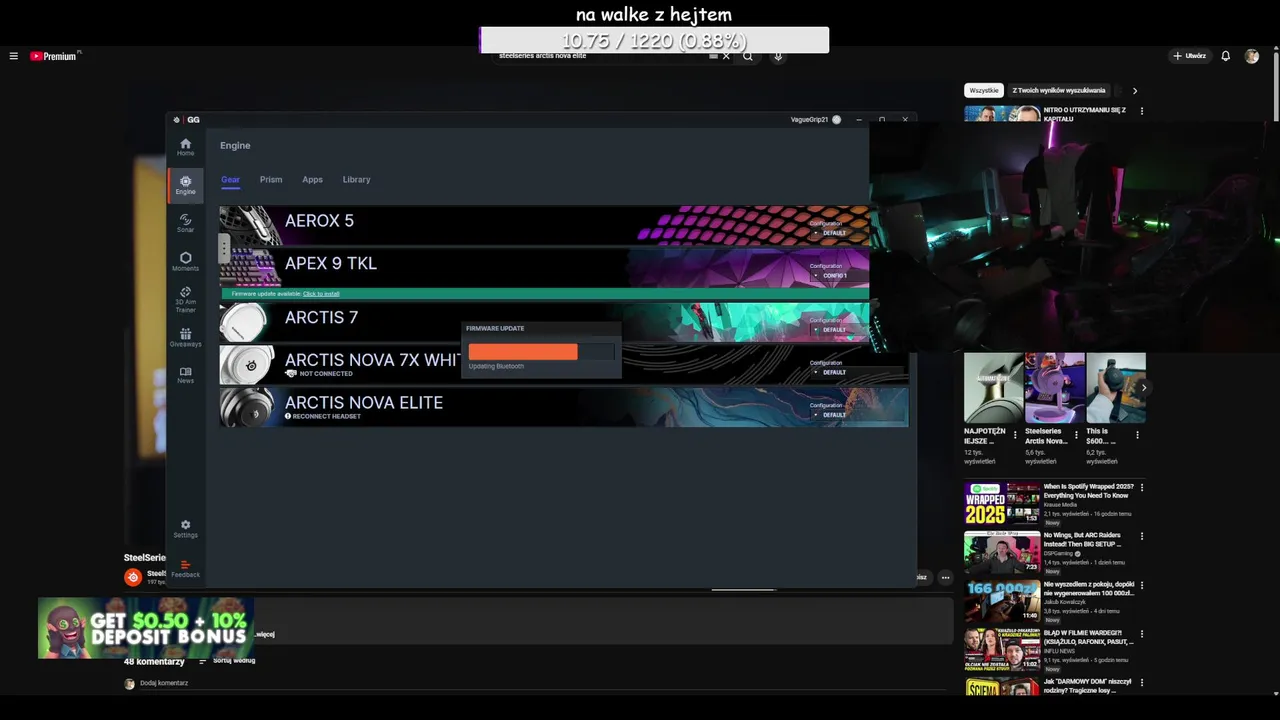Click the SteelSeries channel avatar

[x=133, y=577]
